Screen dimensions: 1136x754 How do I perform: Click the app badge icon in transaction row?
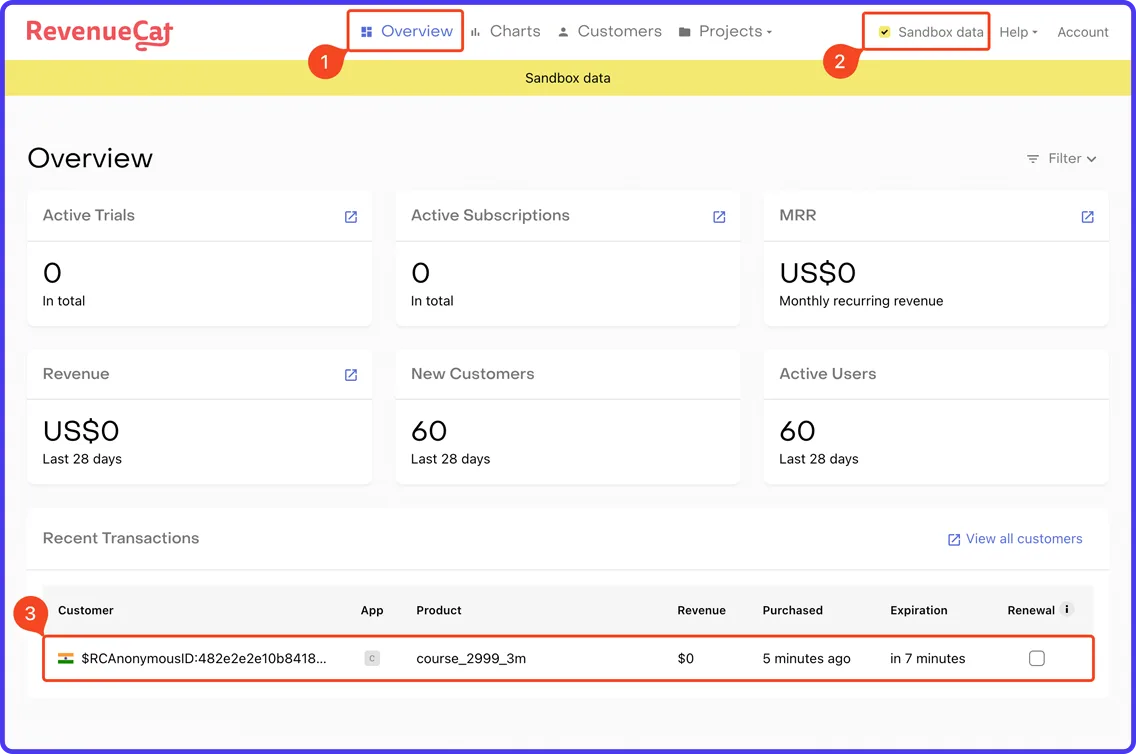coord(372,658)
